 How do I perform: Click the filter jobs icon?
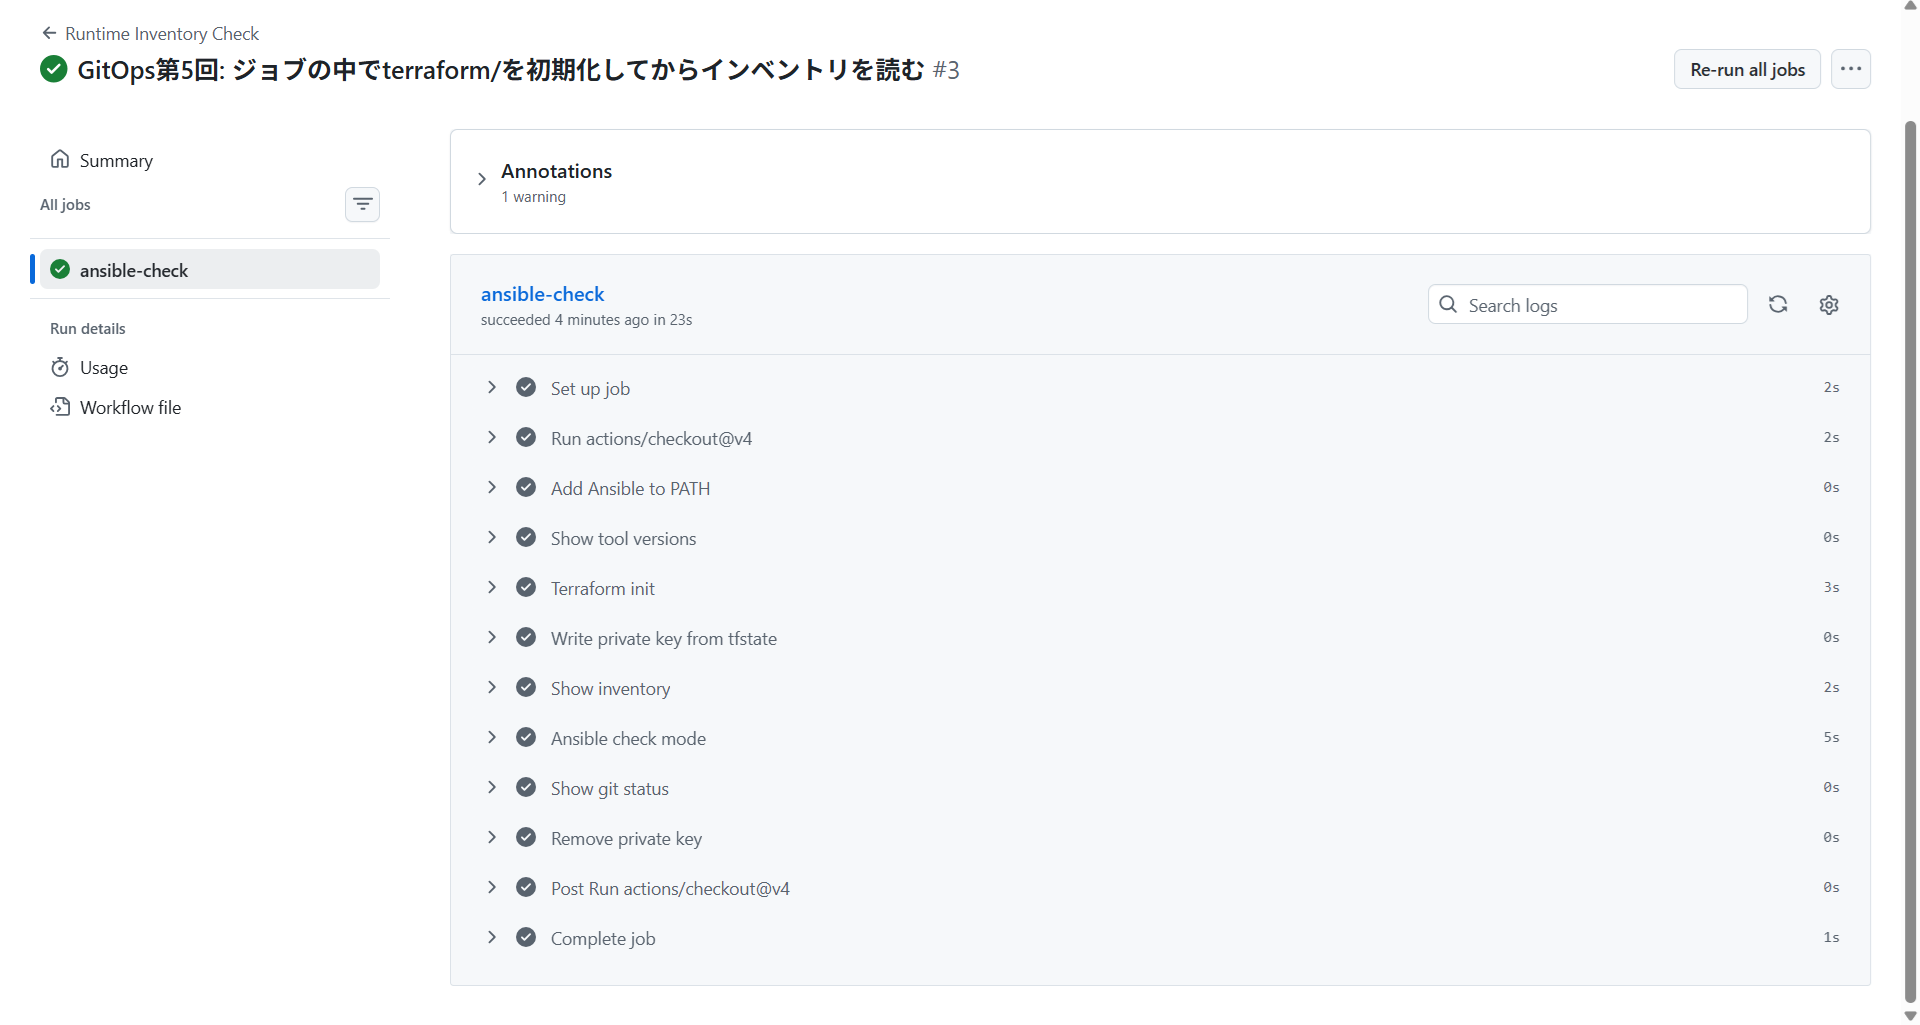pyautogui.click(x=363, y=205)
